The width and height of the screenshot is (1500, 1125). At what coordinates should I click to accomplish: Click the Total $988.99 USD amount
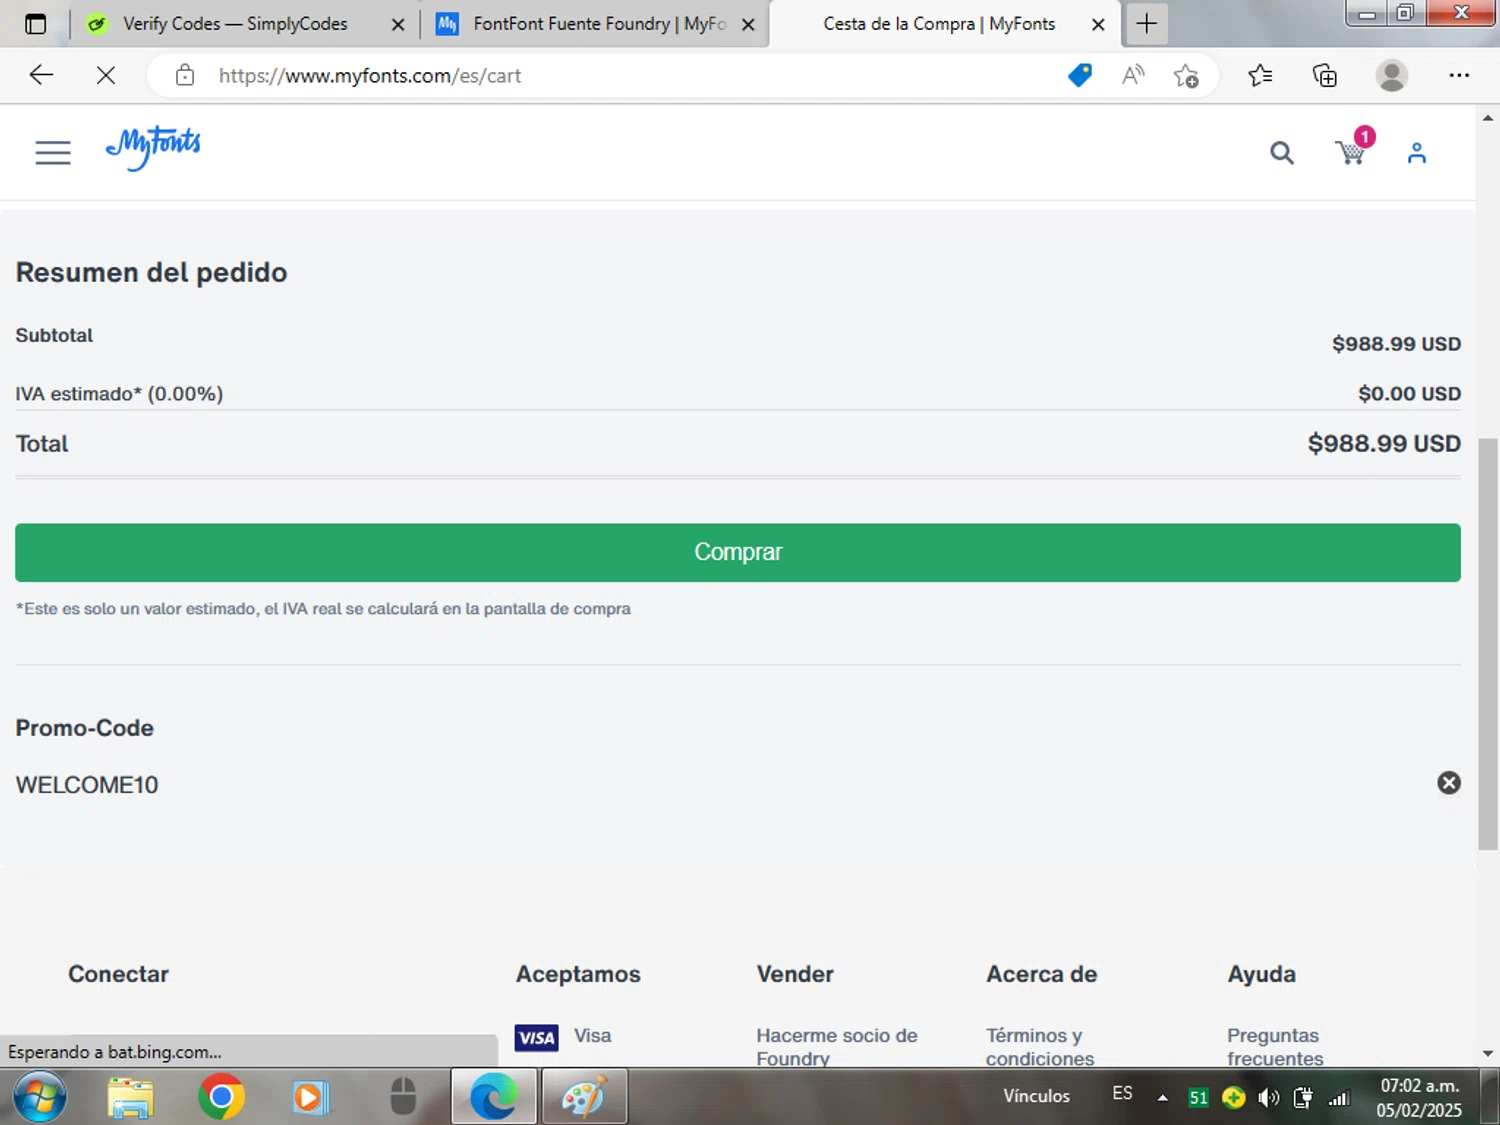(1384, 444)
